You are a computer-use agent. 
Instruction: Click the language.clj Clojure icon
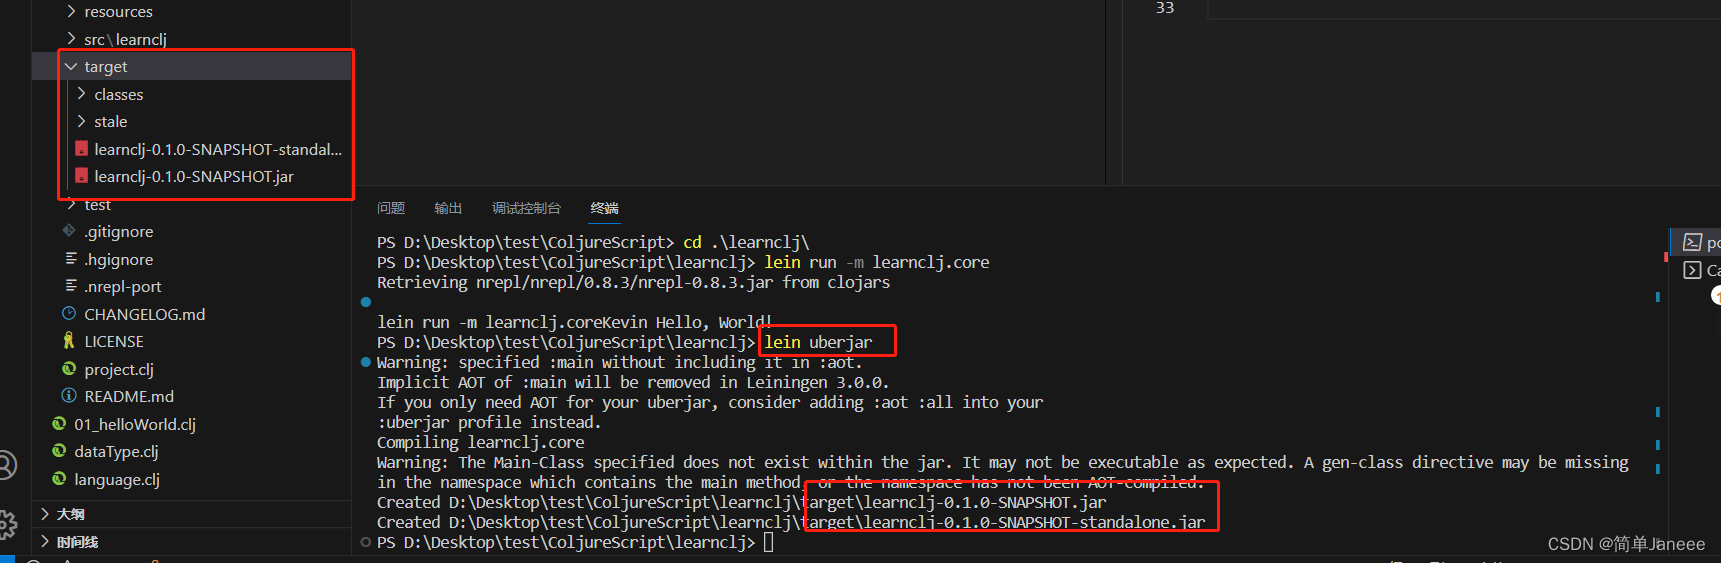tap(59, 479)
